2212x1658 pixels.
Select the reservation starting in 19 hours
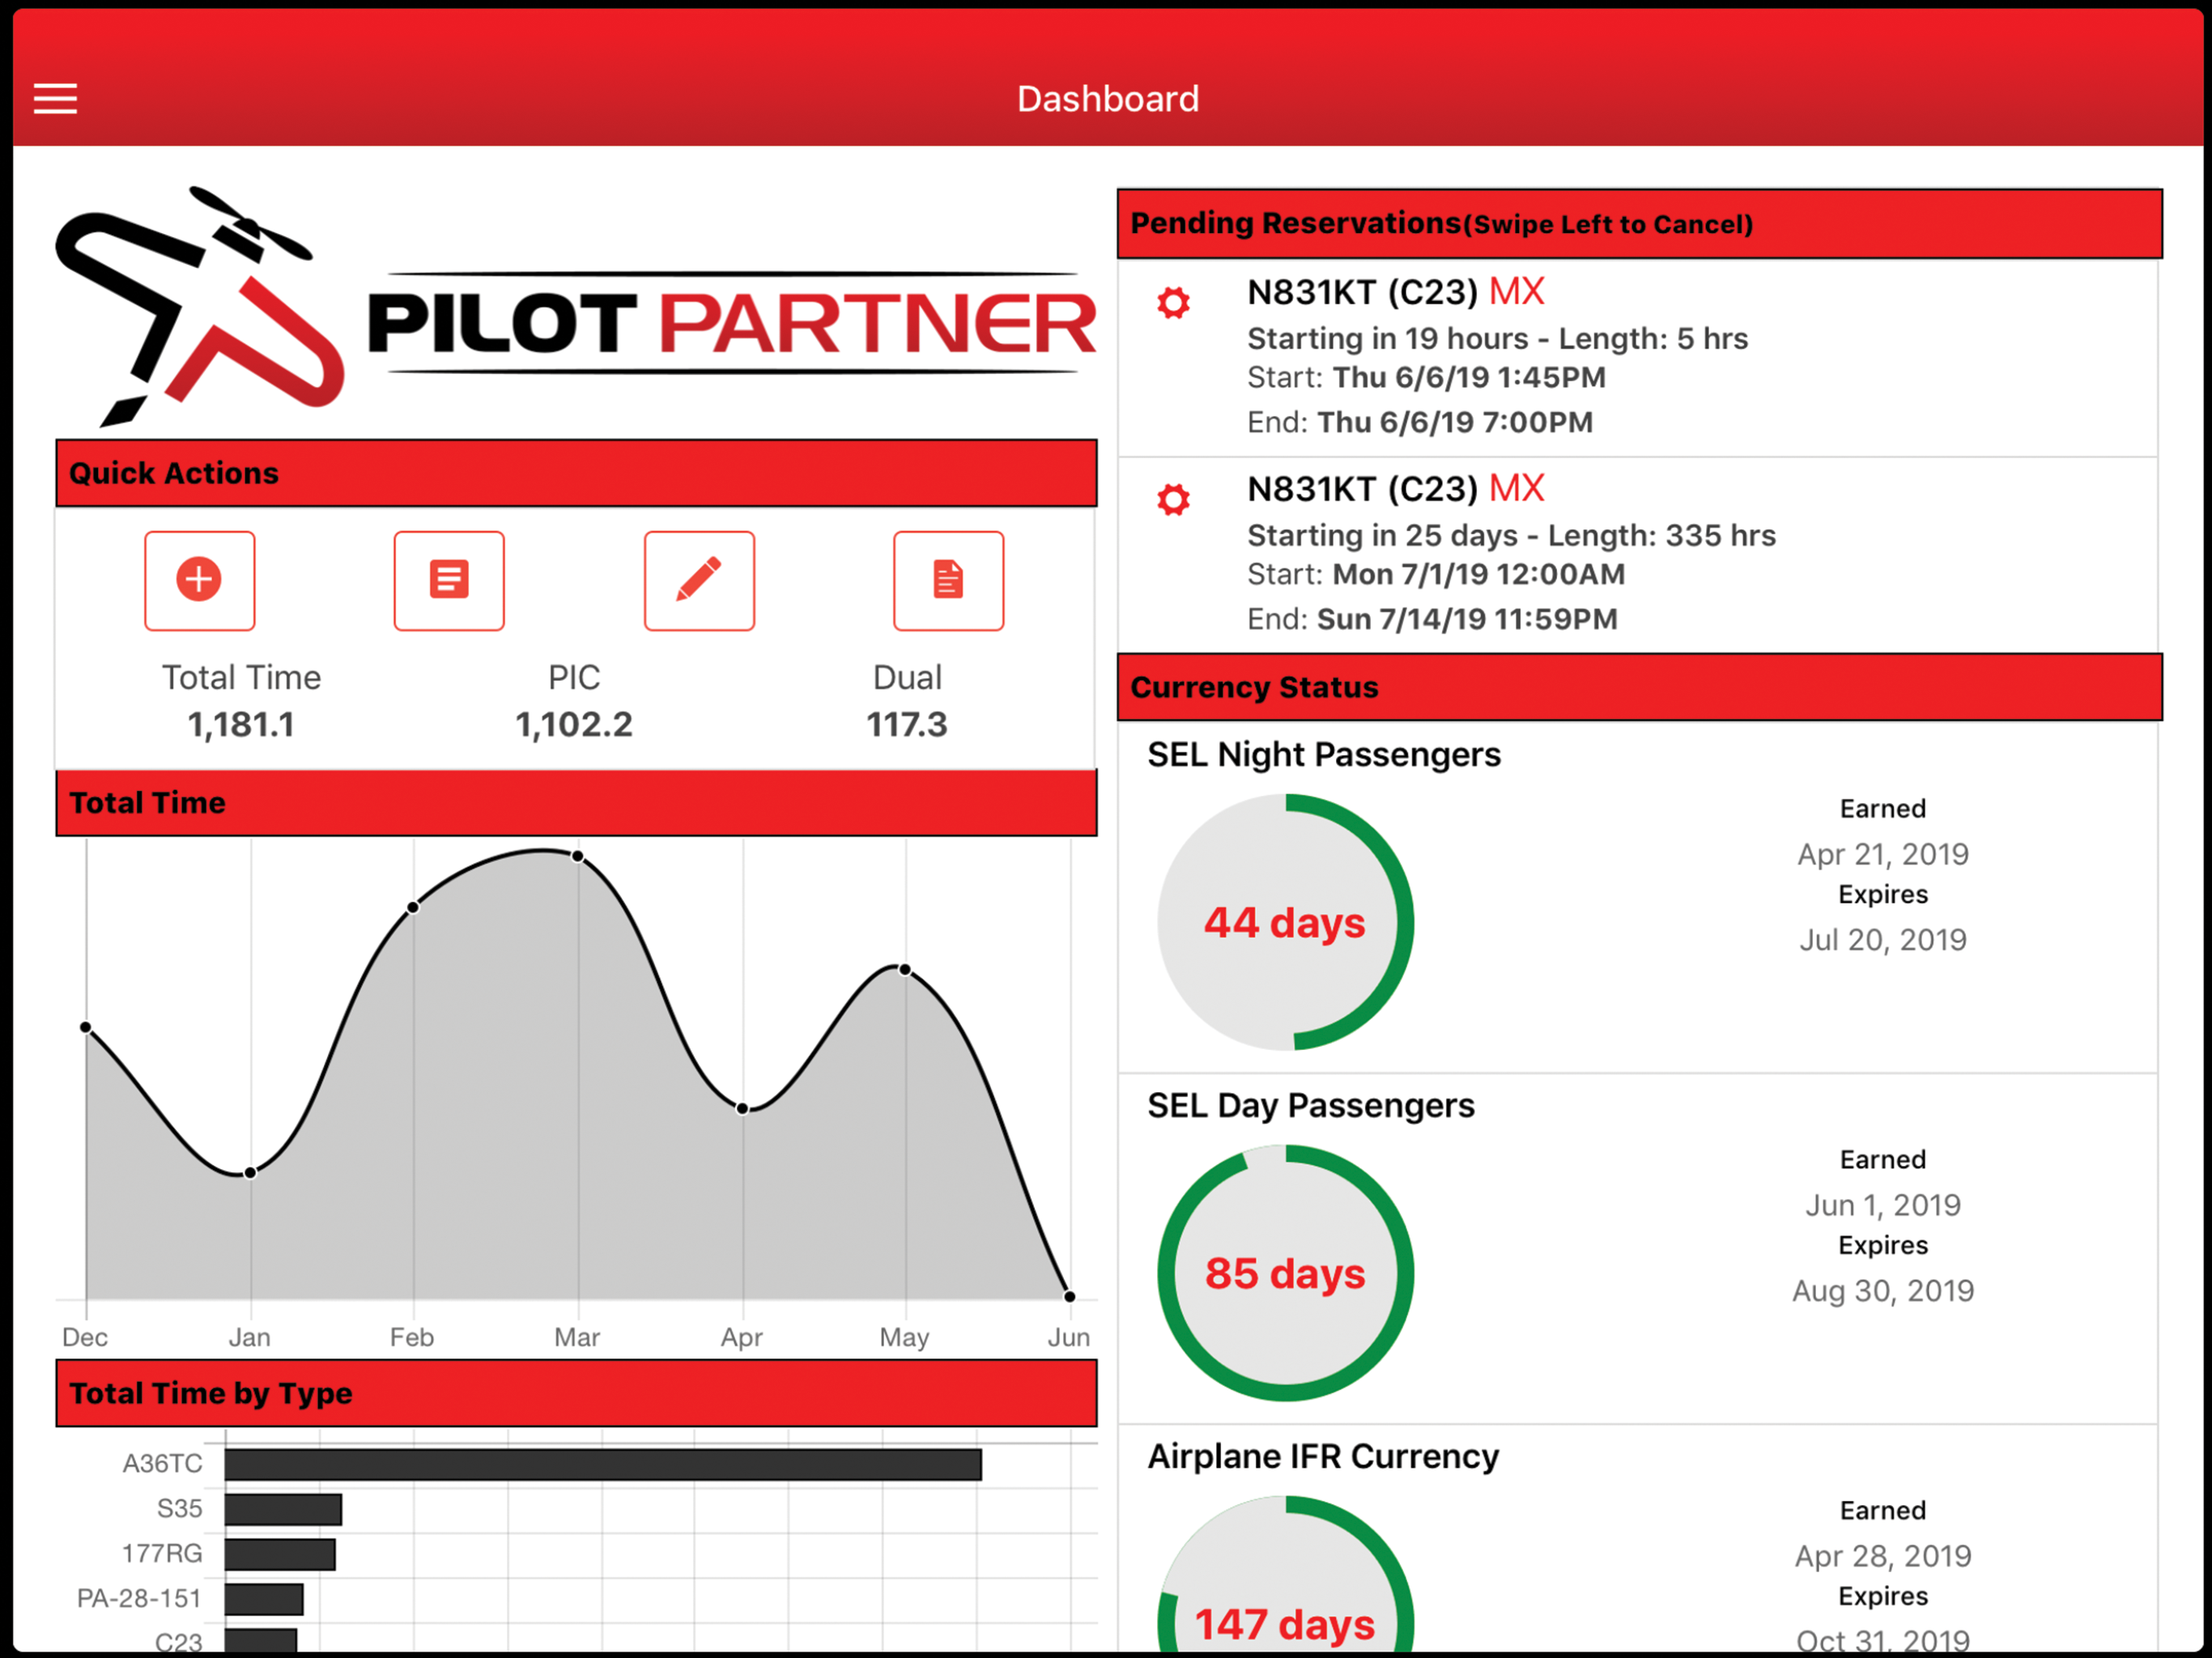(1638, 358)
